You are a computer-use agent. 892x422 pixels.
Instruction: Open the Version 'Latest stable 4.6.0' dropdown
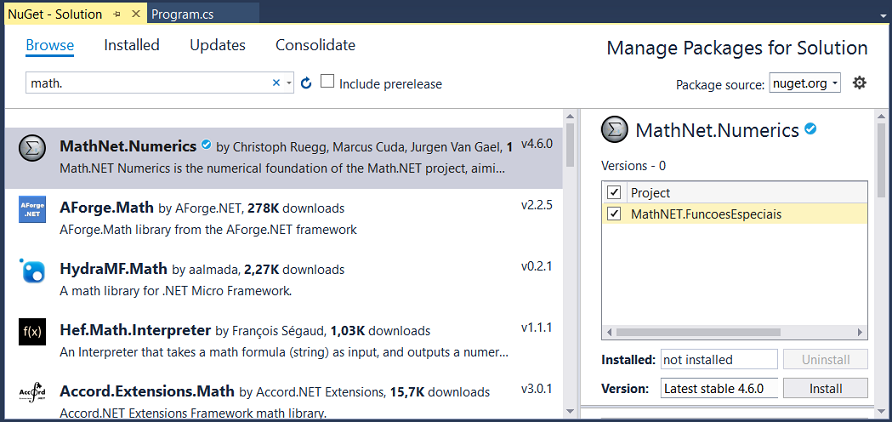(718, 388)
